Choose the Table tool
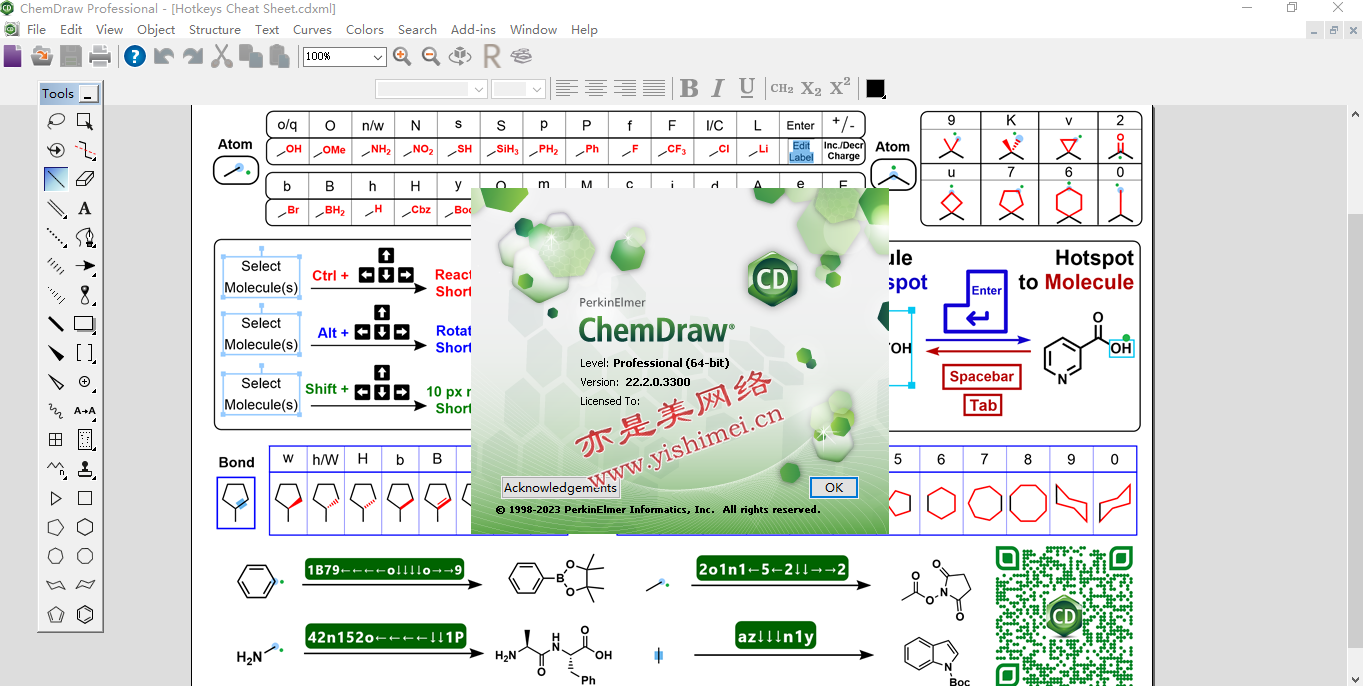Image resolution: width=1363 pixels, height=686 pixels. click(x=56, y=440)
